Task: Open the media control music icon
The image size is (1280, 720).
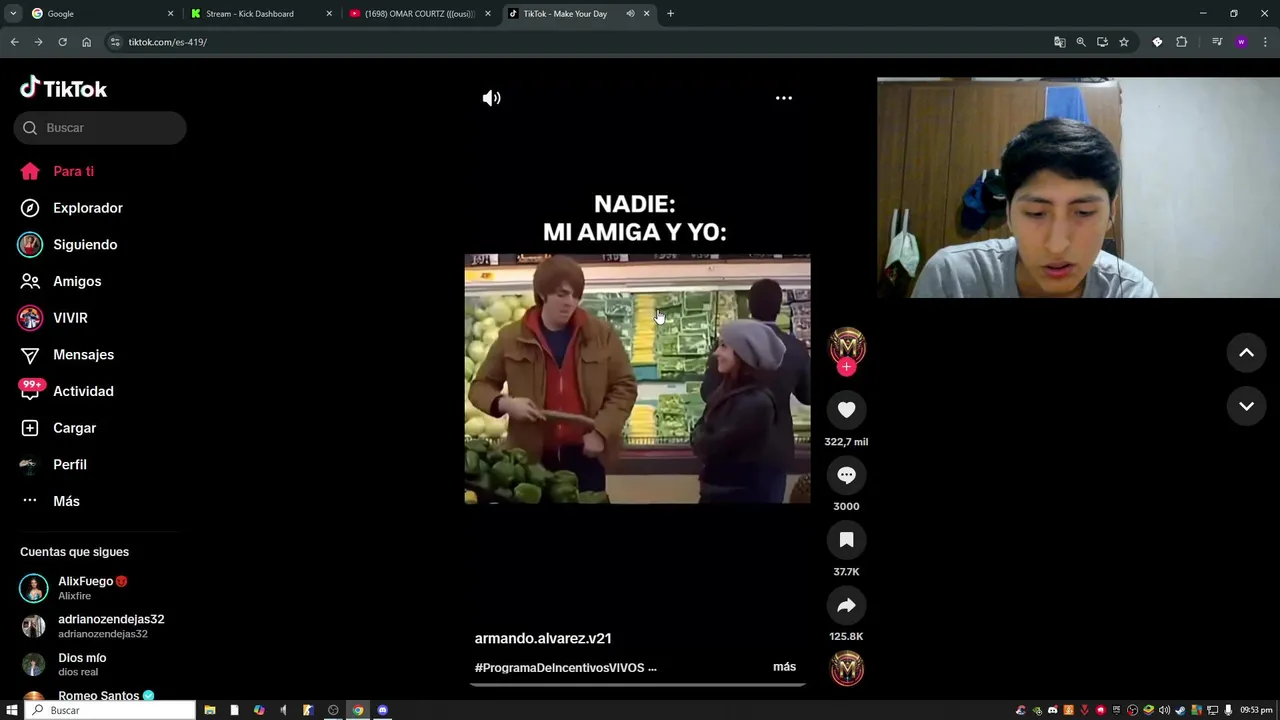Action: point(1217,42)
